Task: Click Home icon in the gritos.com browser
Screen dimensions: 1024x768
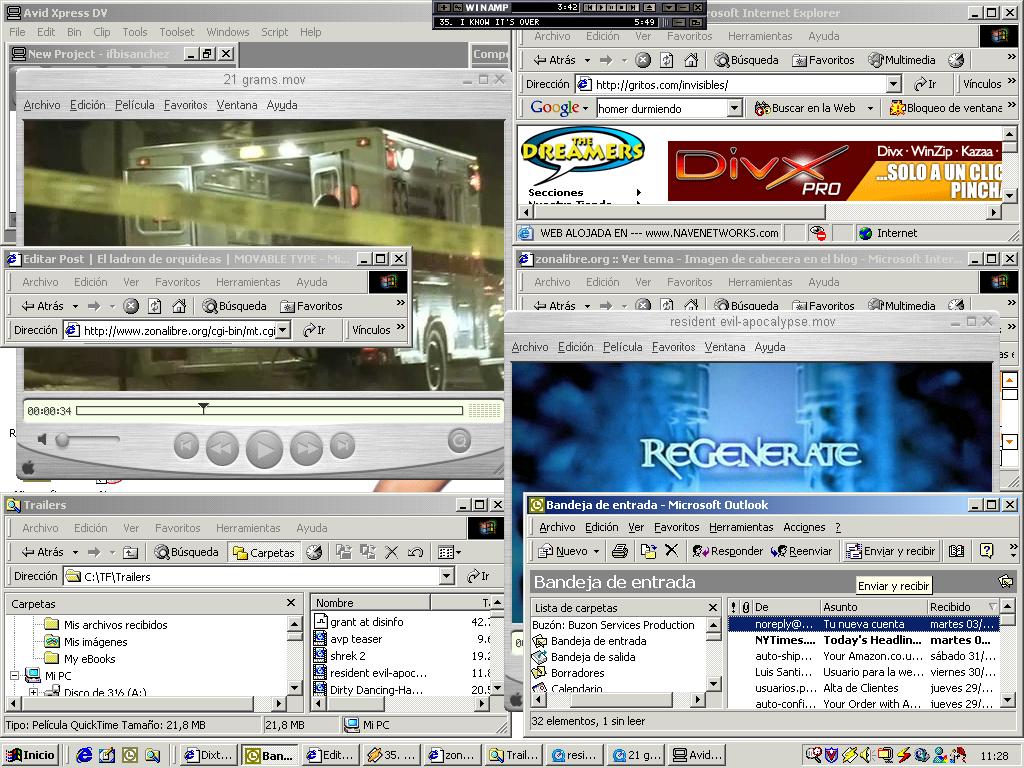Action: [x=691, y=60]
